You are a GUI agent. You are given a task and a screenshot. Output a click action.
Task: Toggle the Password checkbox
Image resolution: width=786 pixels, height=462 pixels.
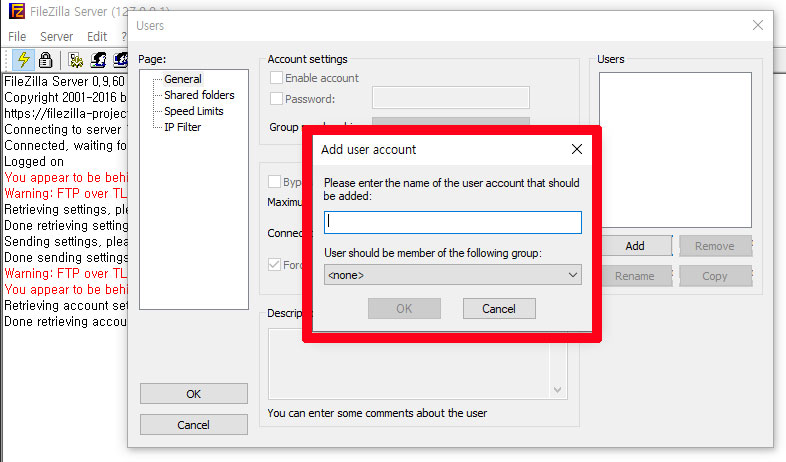276,98
